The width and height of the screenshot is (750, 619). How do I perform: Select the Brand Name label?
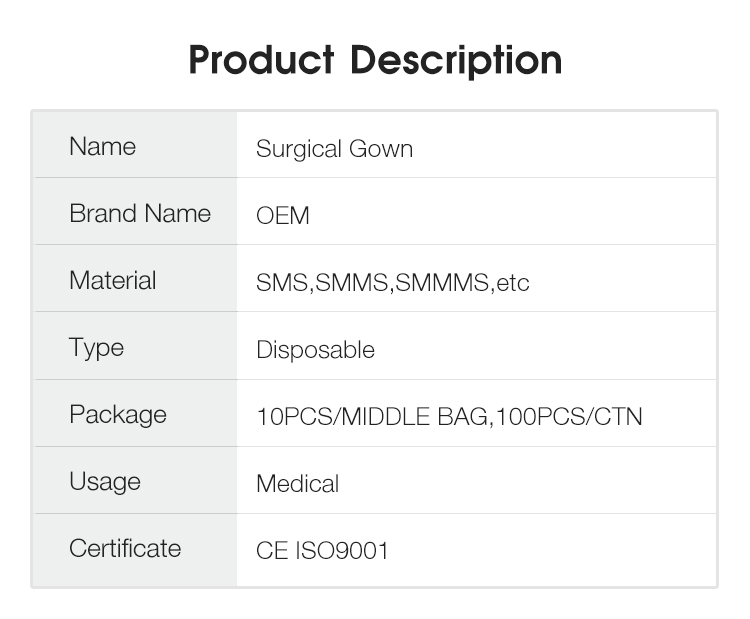tap(140, 213)
